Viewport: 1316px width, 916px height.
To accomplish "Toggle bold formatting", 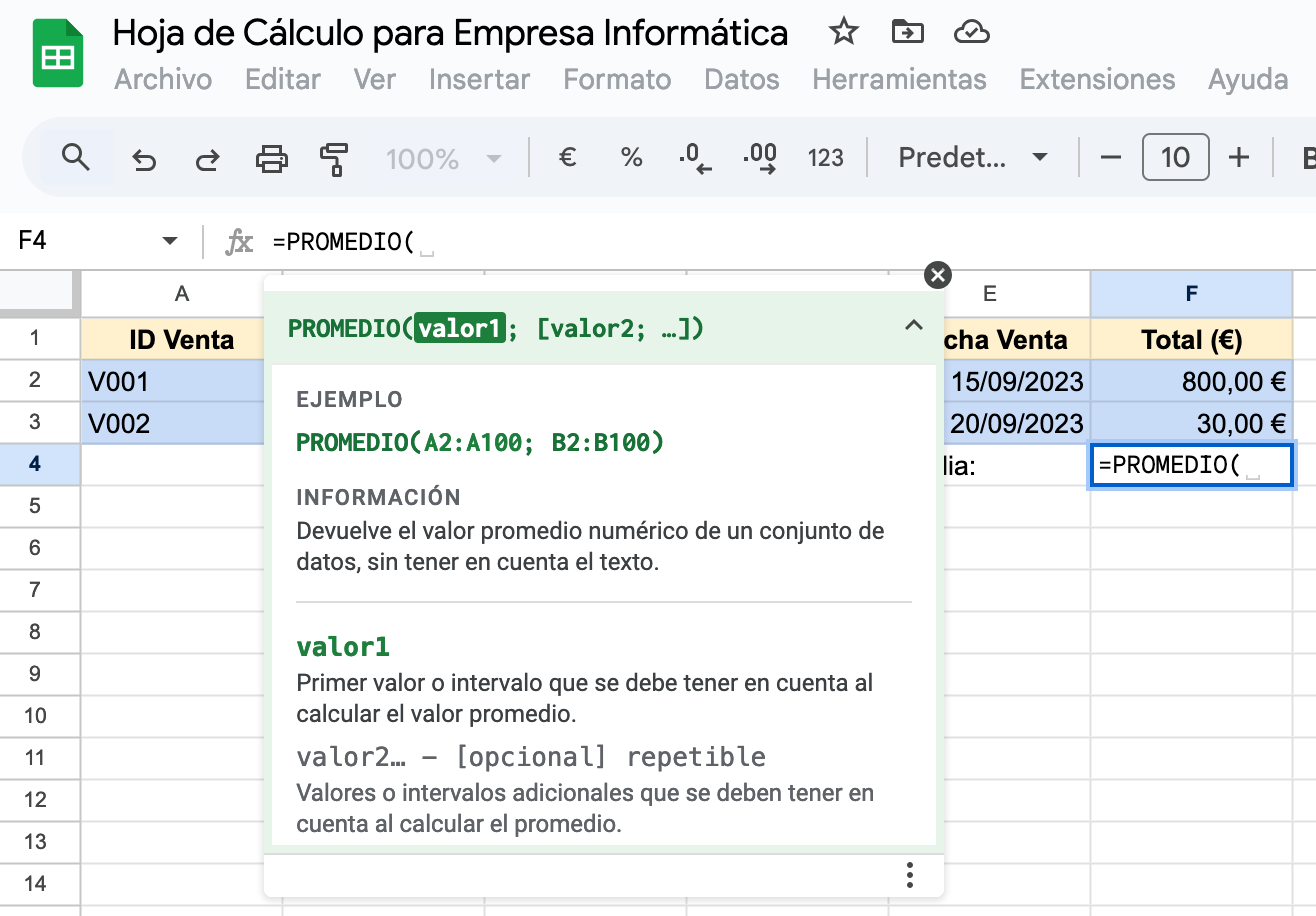I will tap(1308, 157).
